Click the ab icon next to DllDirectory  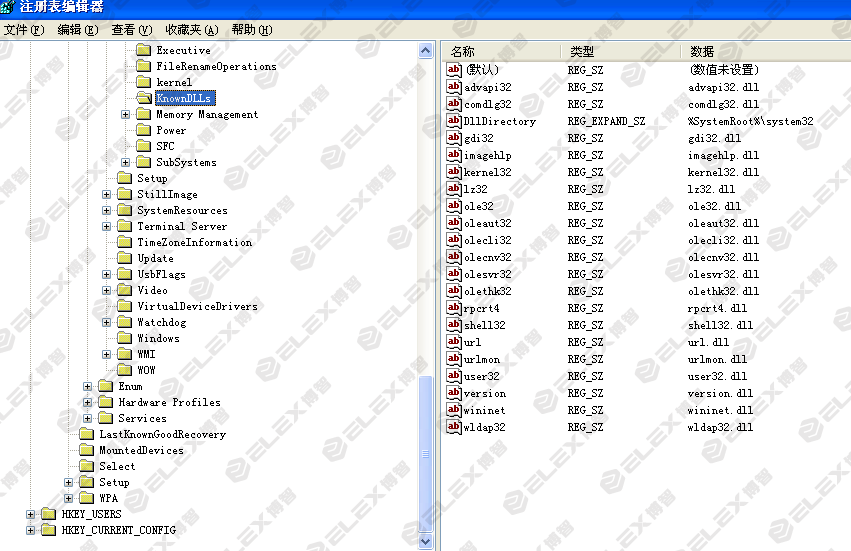click(453, 121)
